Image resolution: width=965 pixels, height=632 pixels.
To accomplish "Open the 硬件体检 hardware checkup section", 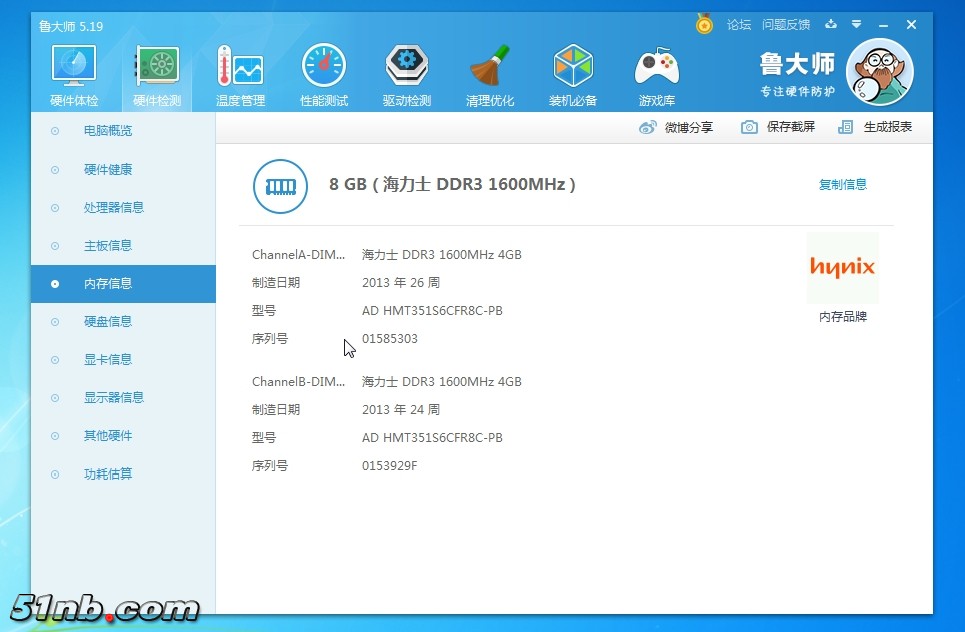I will click(x=75, y=75).
